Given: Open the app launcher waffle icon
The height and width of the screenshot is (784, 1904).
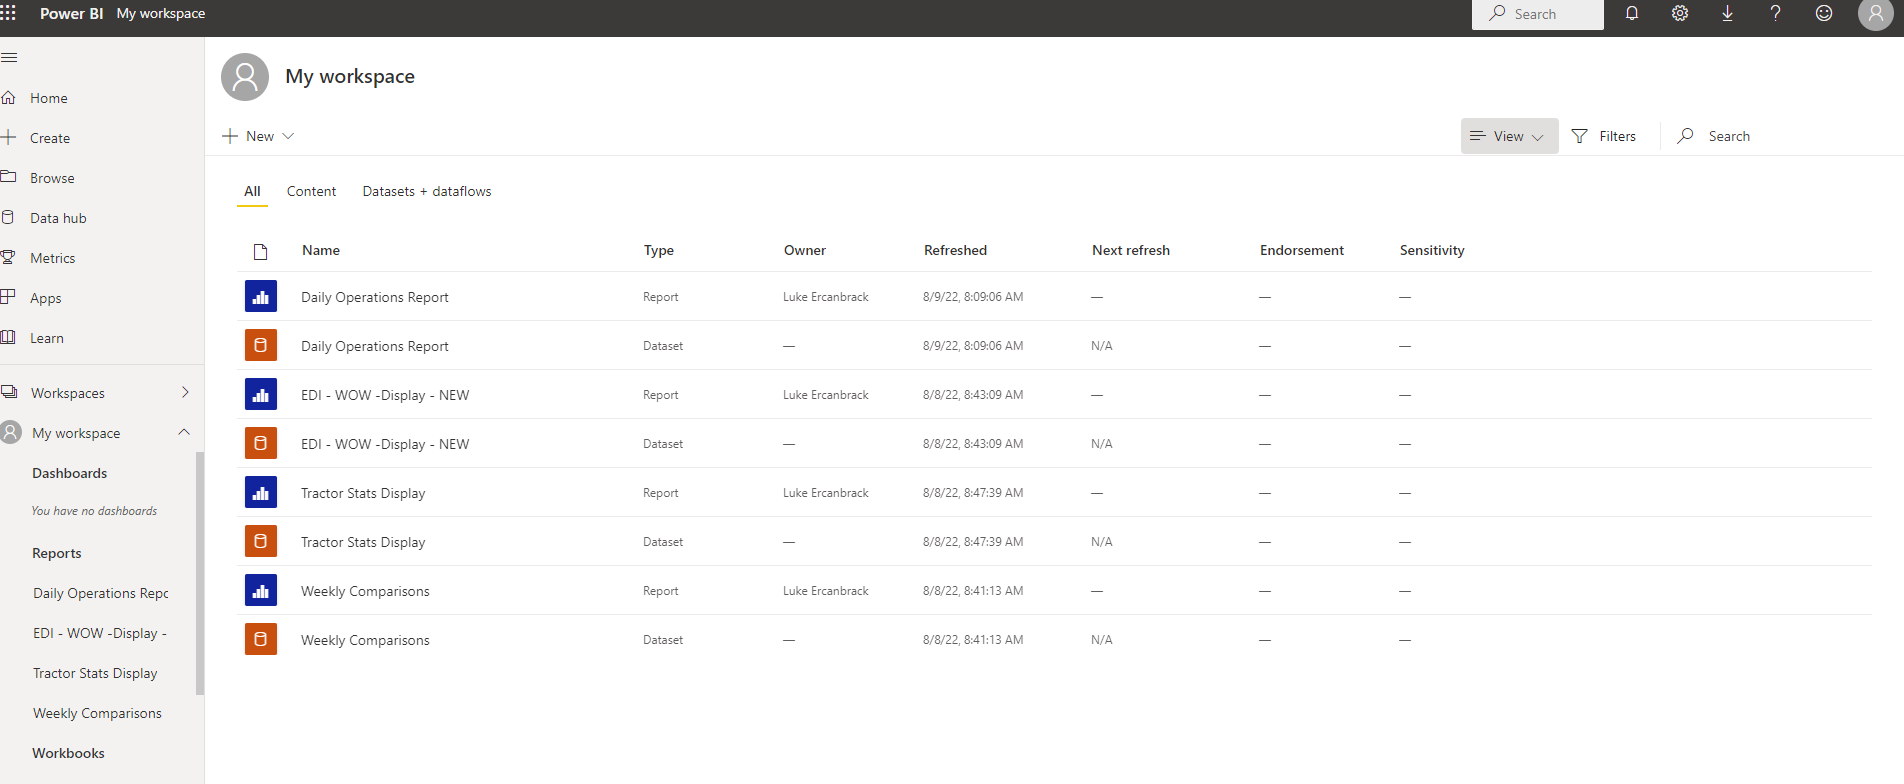Looking at the screenshot, I should point(8,13).
